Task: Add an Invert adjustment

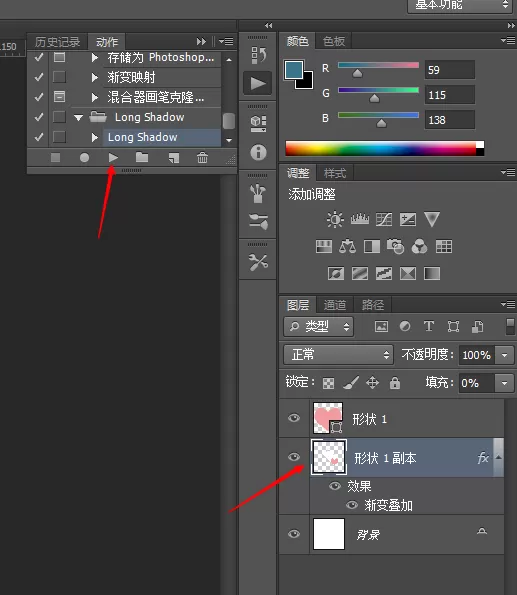Action: pyautogui.click(x=336, y=273)
